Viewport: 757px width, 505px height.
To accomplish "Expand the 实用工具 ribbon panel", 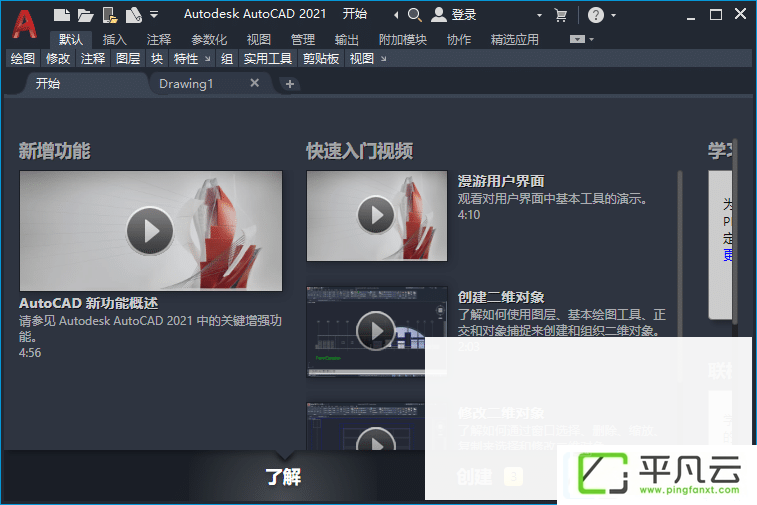I will pos(268,59).
